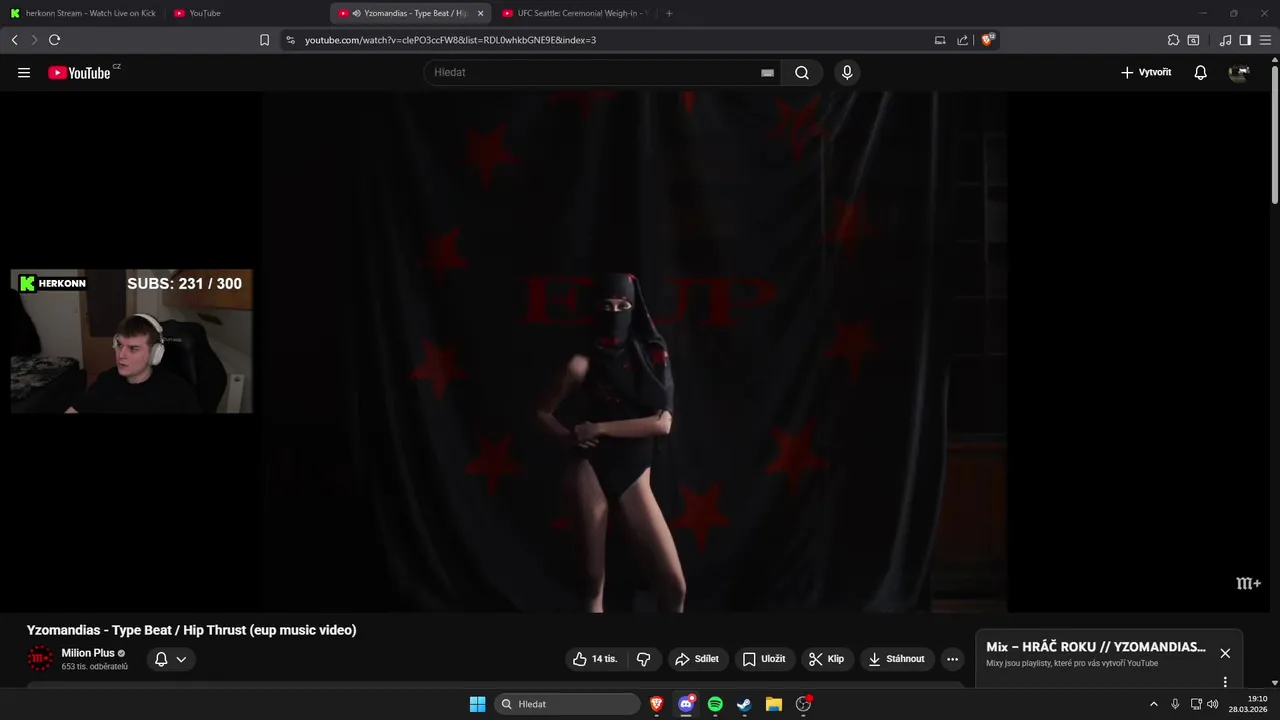This screenshot has width=1280, height=720.
Task: Open the network icon in system tray
Action: (1196, 704)
